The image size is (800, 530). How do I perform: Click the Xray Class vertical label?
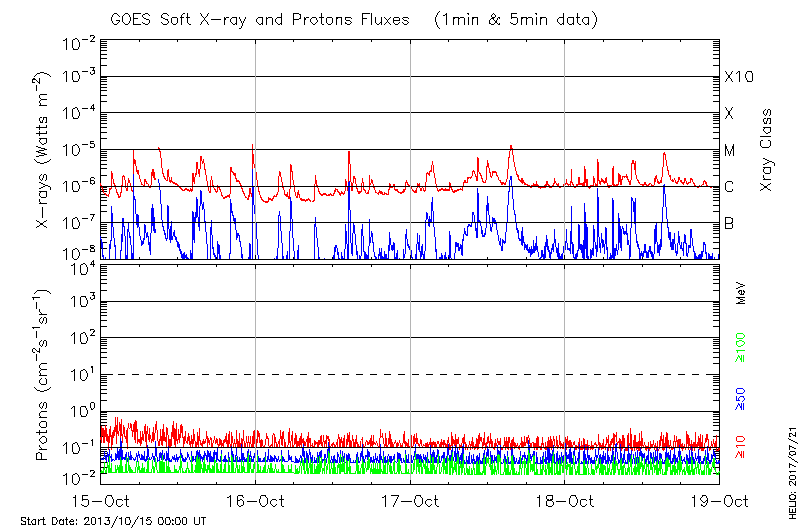[767, 150]
